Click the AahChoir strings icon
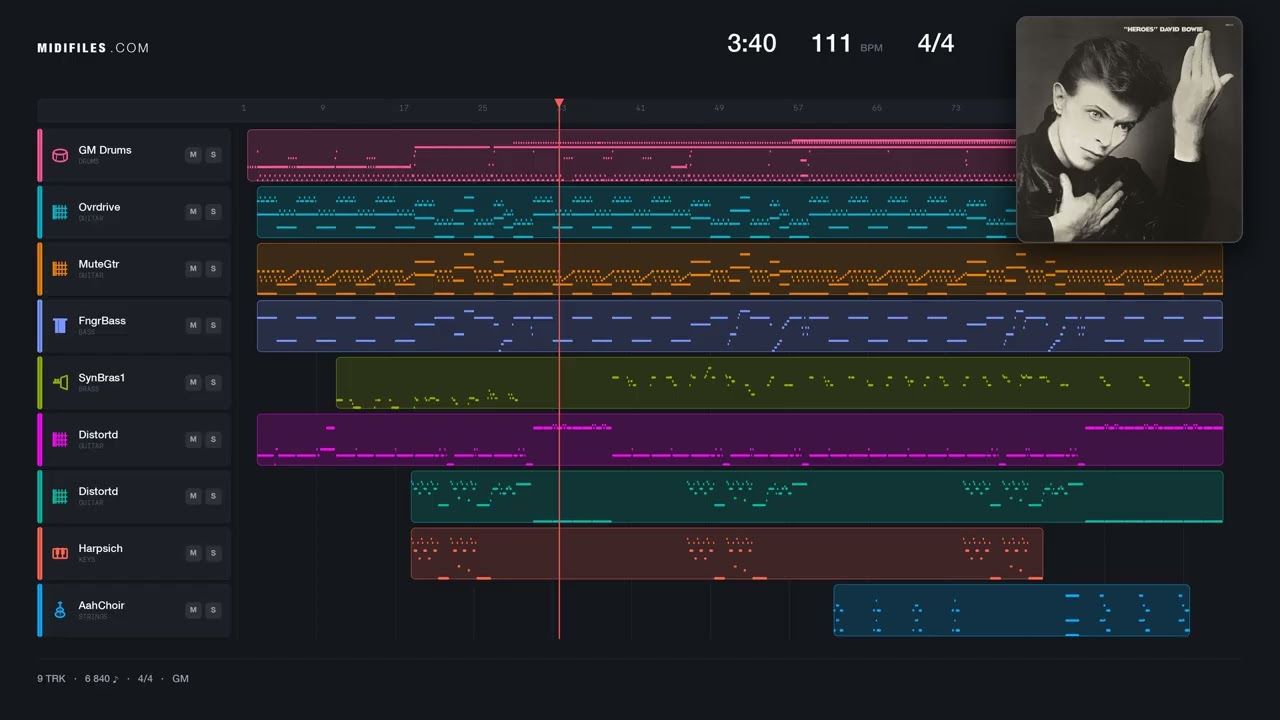Screen dimensions: 1280x720 (x=59, y=611)
